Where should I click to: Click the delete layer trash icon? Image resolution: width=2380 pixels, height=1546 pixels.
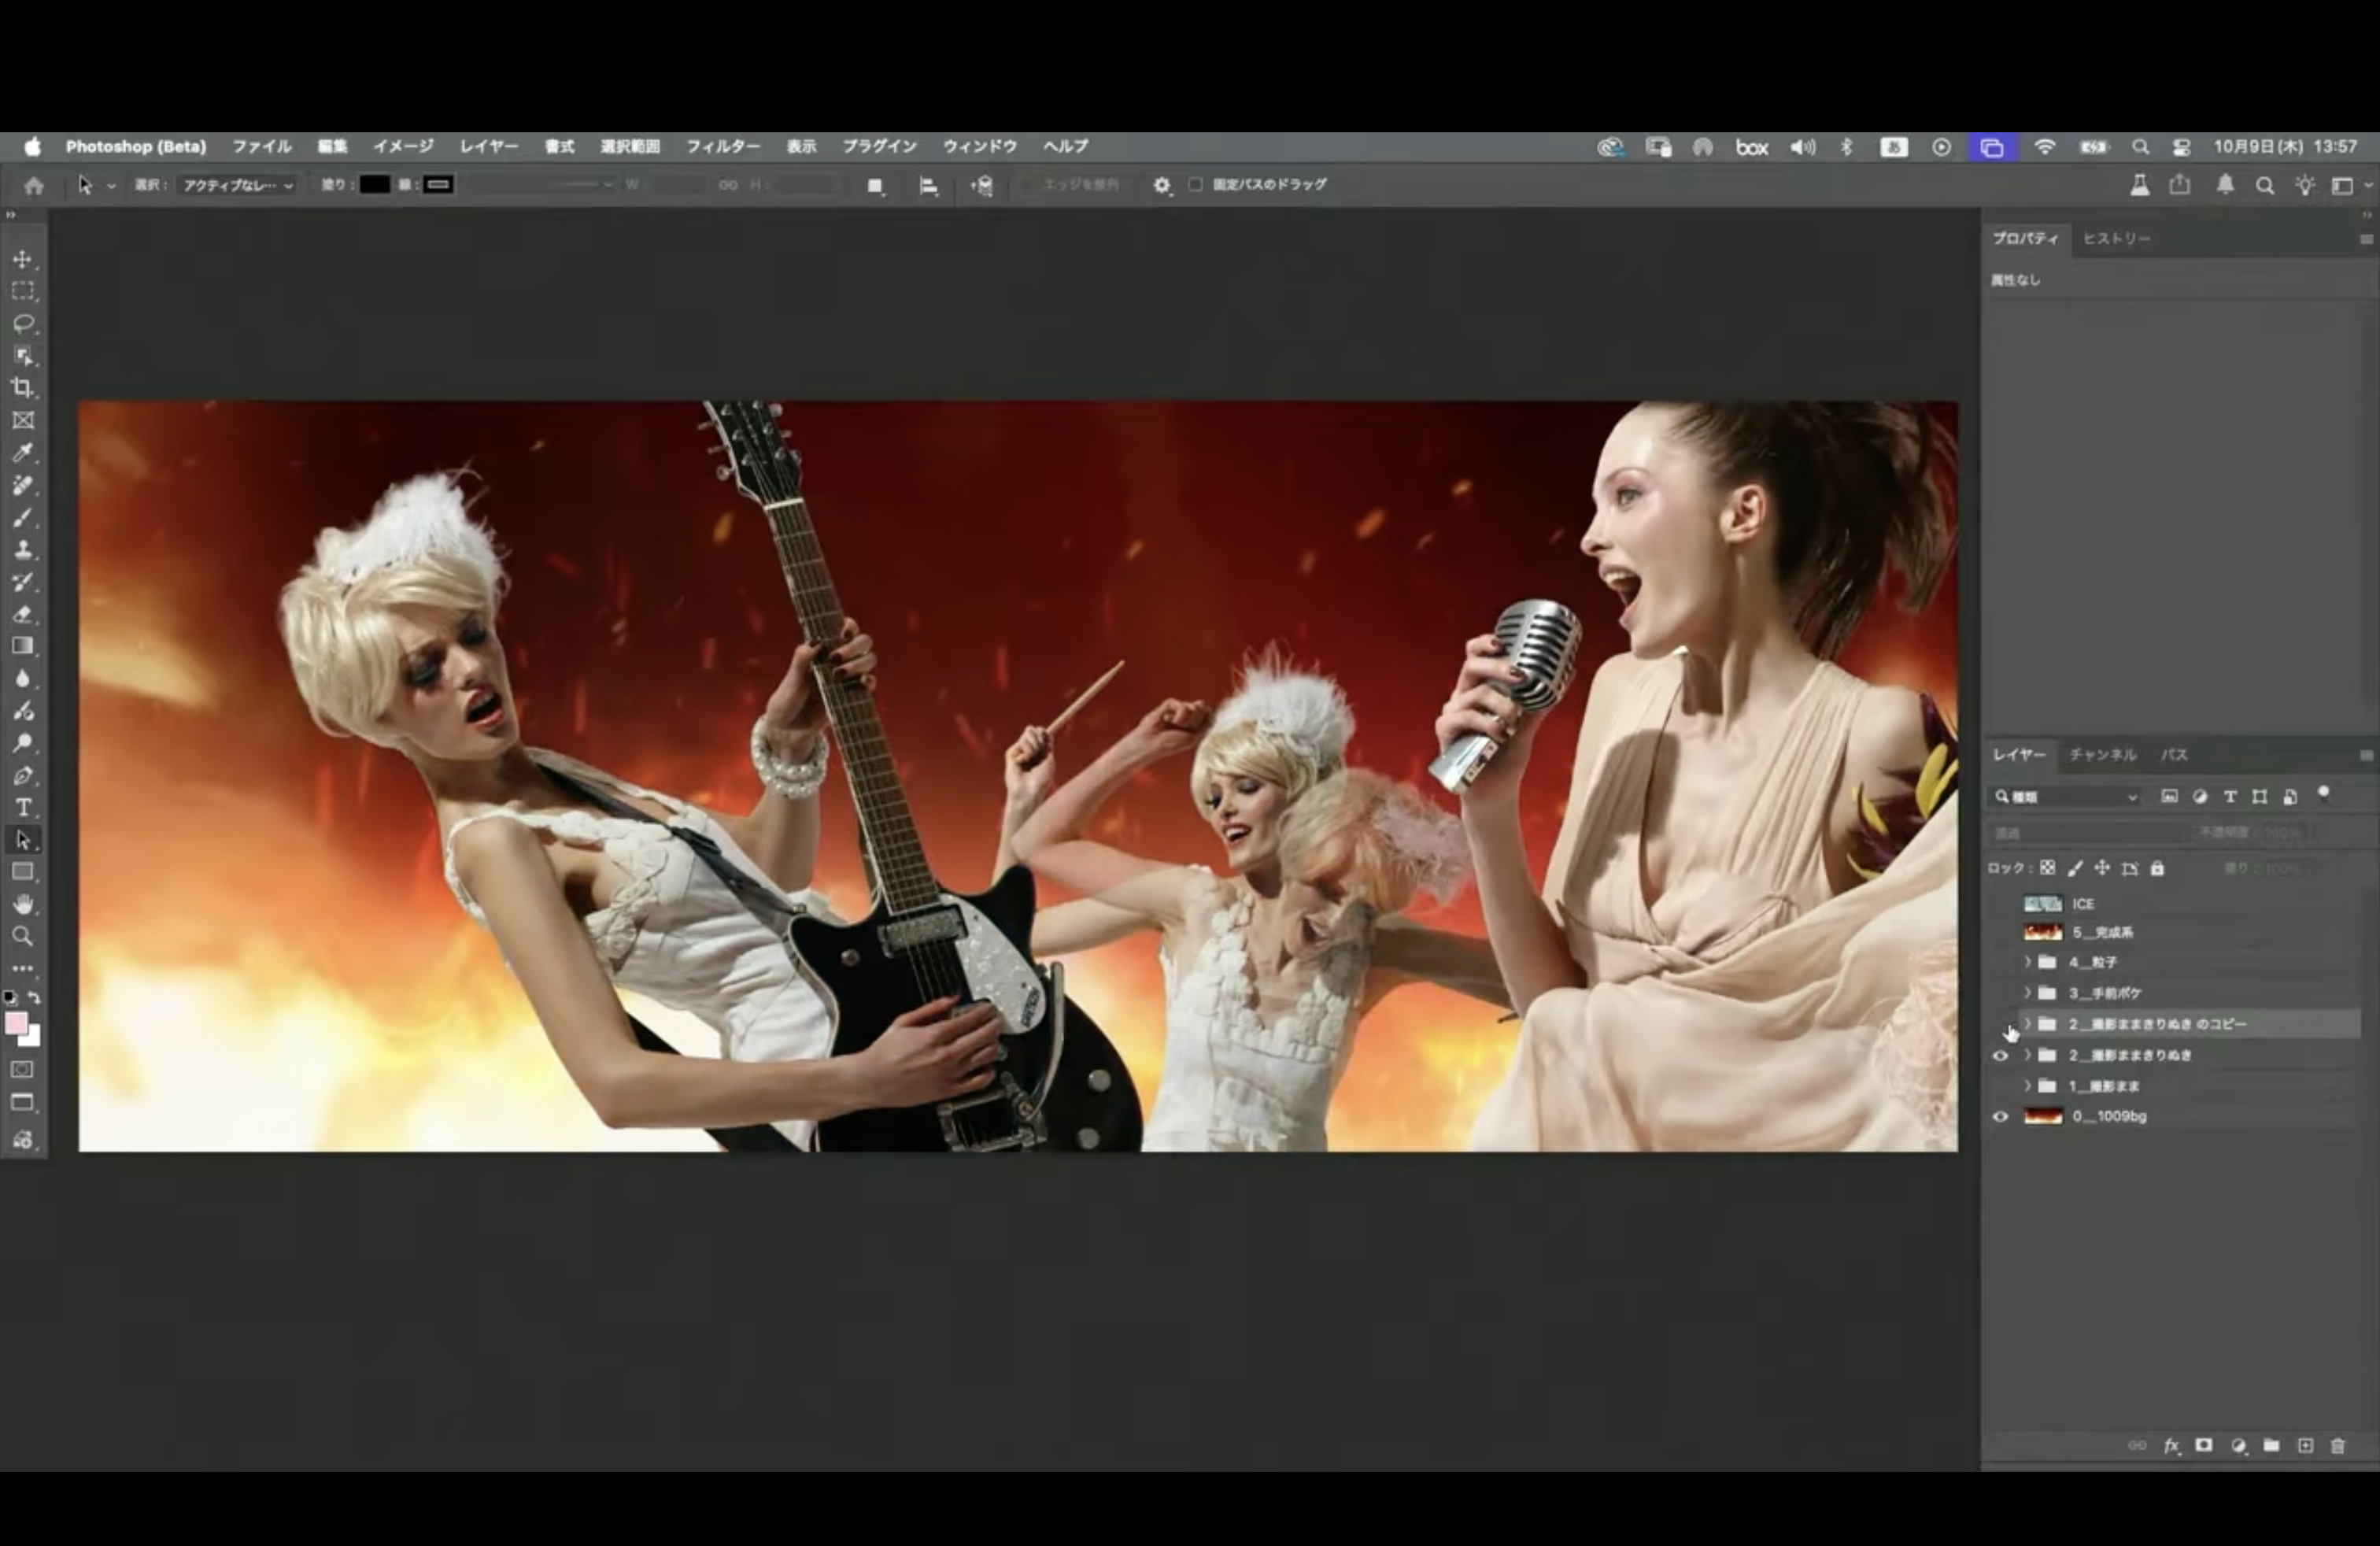click(2338, 1446)
